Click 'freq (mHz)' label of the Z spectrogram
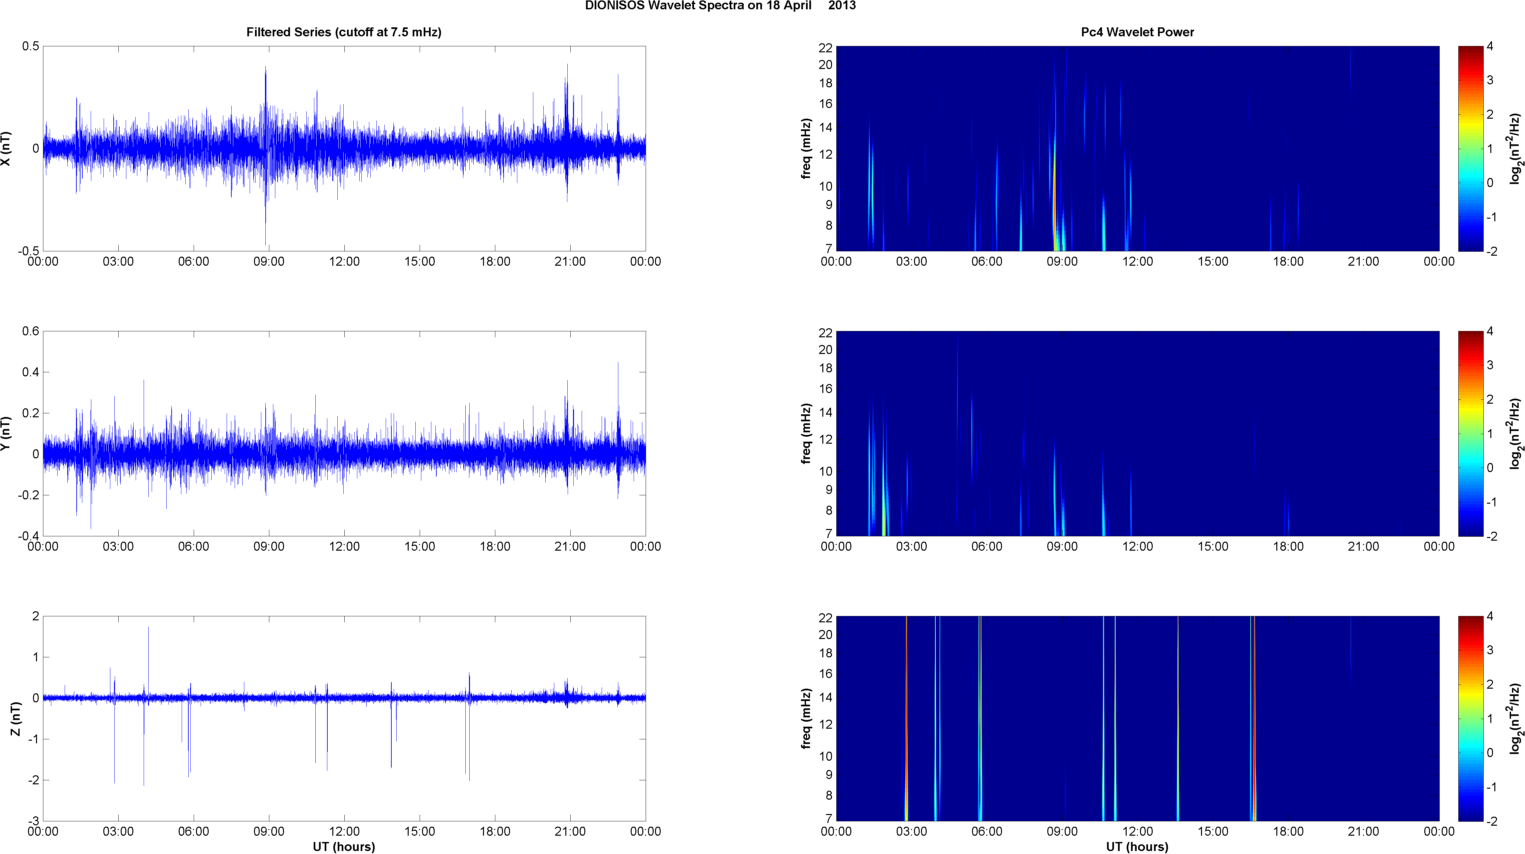The height and width of the screenshot is (854, 1525). (806, 718)
